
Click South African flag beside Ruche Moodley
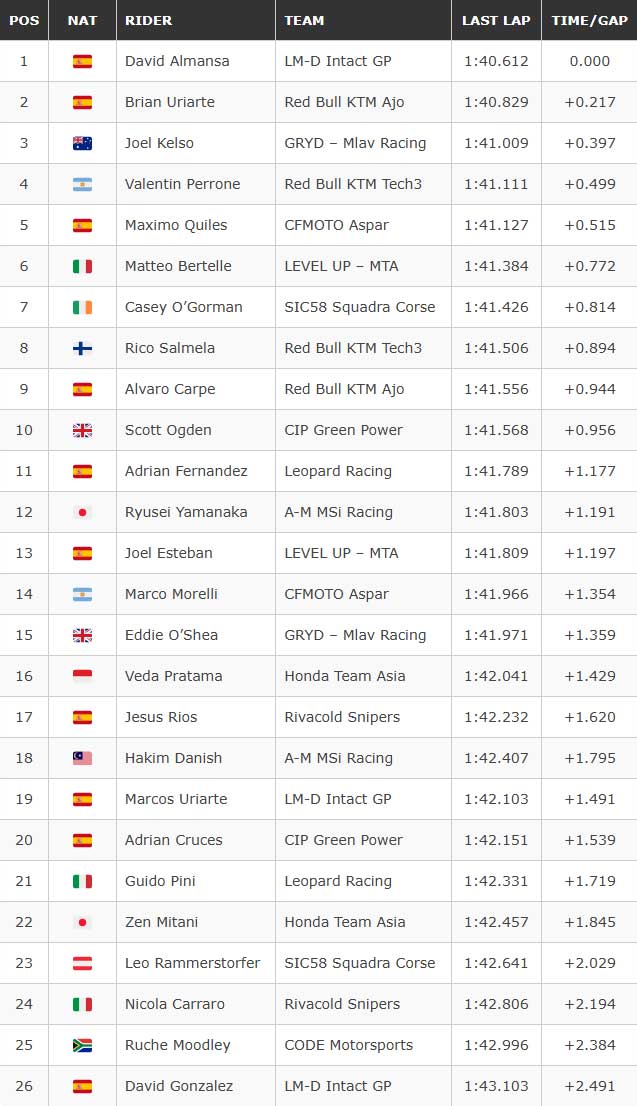[x=82, y=1045]
